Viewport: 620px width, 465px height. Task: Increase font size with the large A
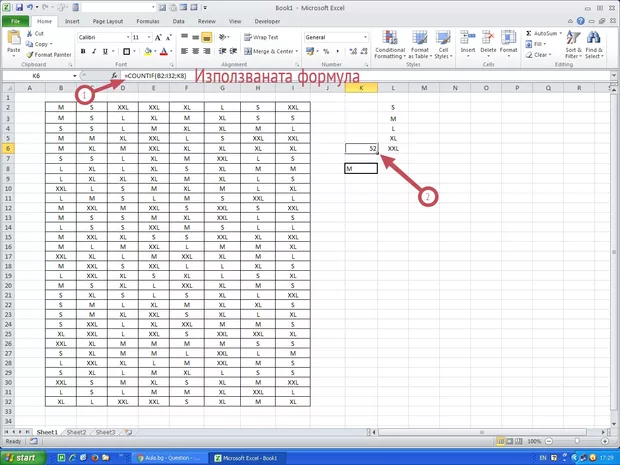158,38
